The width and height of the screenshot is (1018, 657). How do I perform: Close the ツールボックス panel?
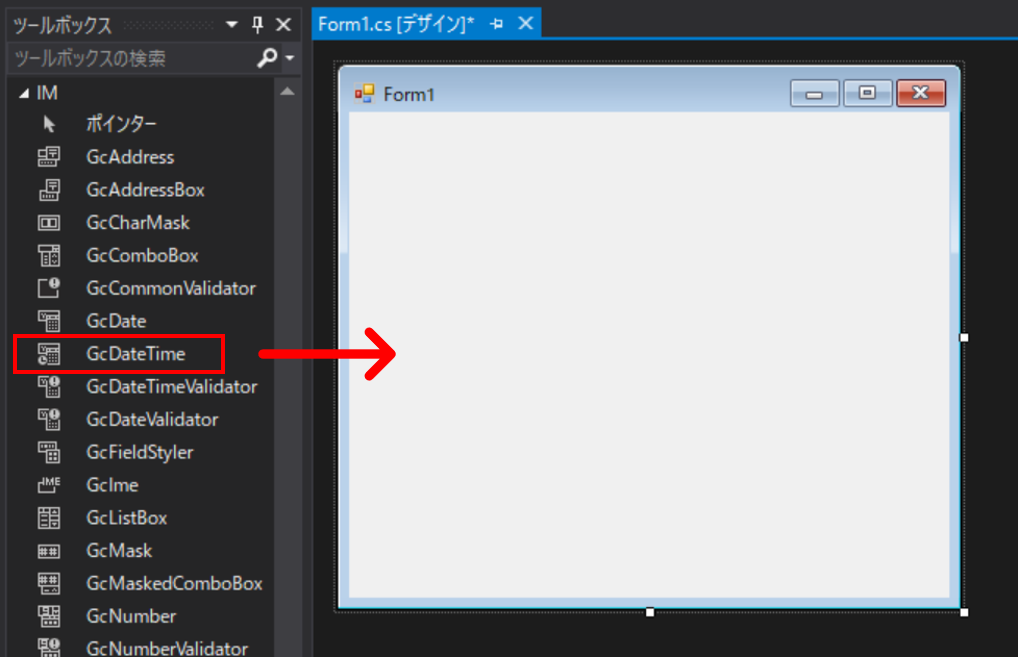click(x=283, y=25)
